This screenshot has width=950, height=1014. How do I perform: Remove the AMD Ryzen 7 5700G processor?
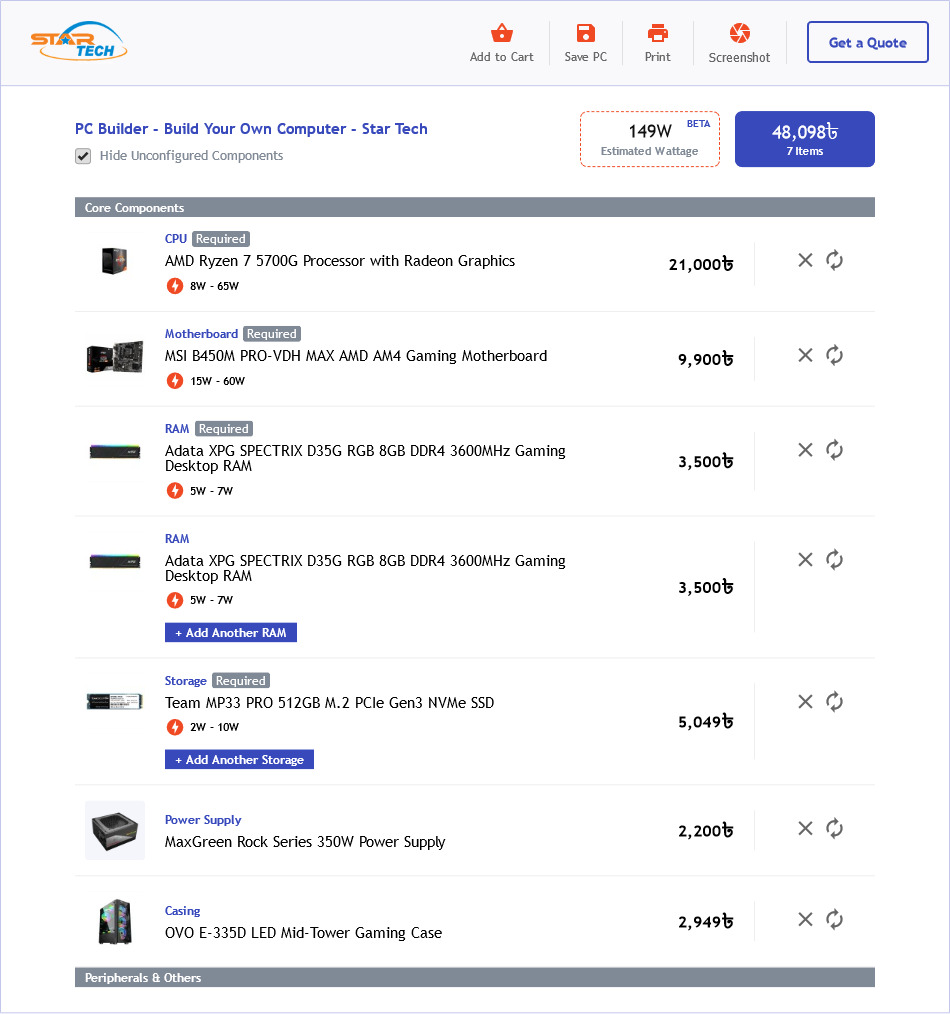(x=805, y=260)
